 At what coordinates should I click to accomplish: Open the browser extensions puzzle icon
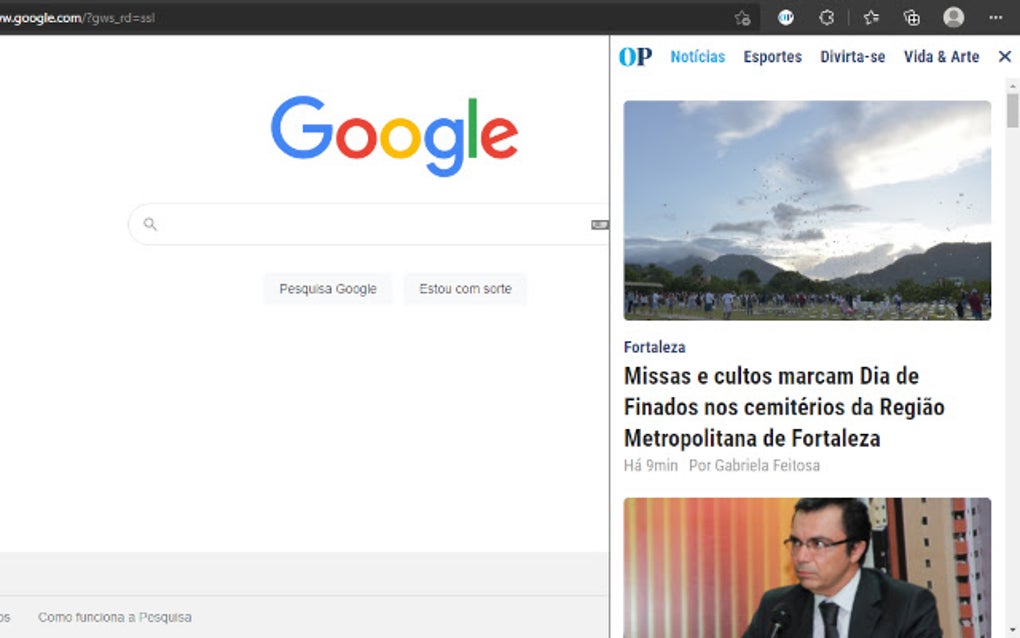click(x=827, y=18)
